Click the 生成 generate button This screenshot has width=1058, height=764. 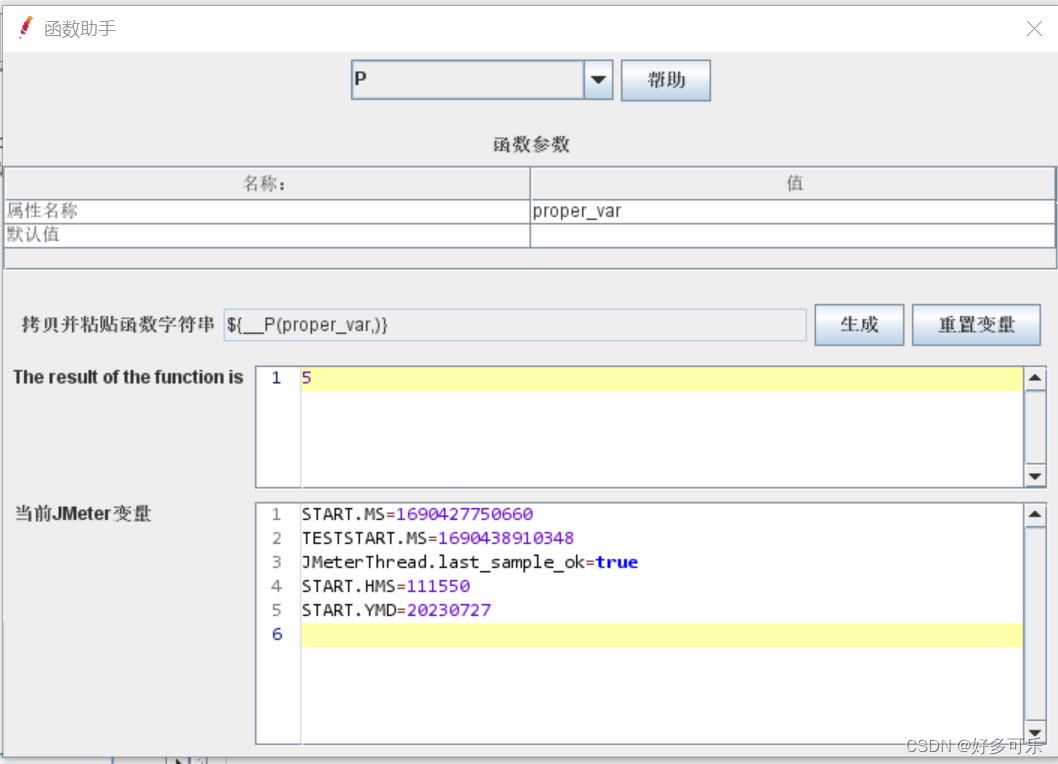click(x=859, y=325)
